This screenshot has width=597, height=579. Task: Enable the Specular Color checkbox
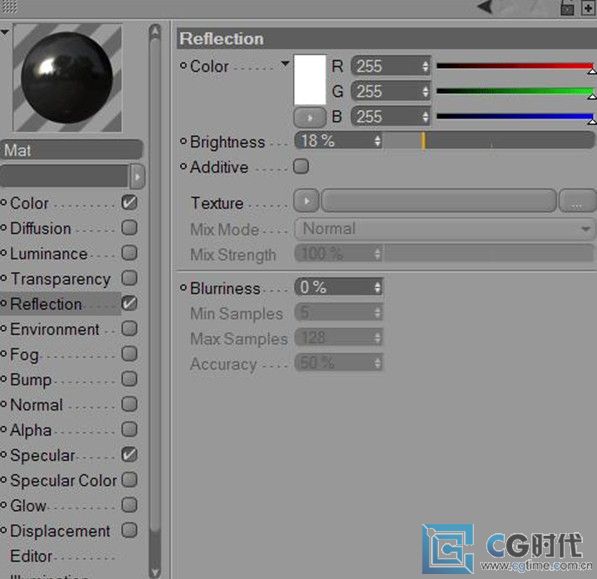[x=129, y=480]
